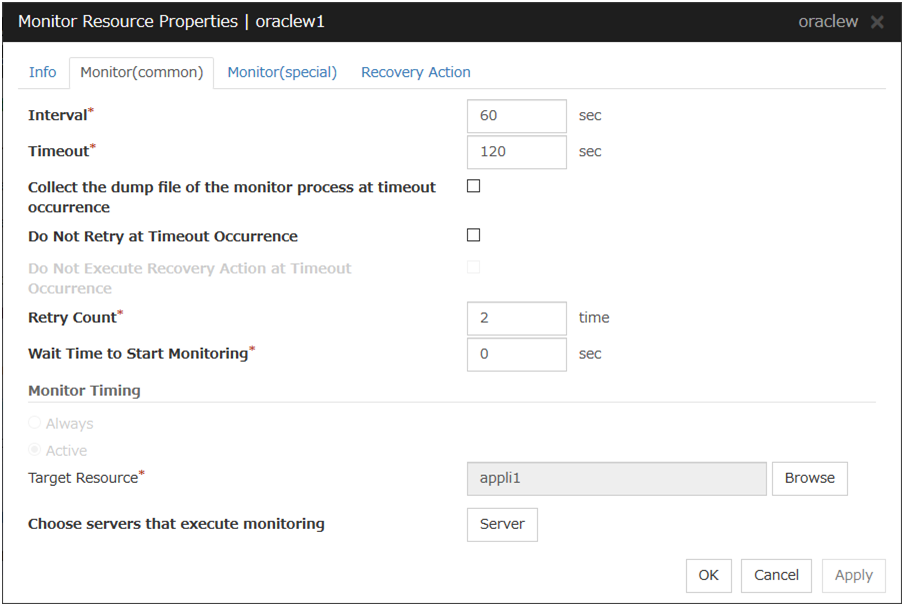Select the Monitor(common) tab

[141, 72]
